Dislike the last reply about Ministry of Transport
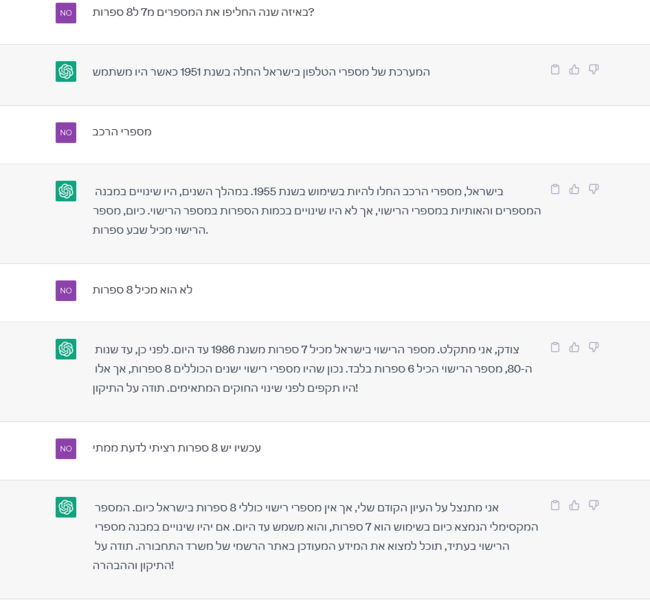650x600 pixels. tap(594, 505)
